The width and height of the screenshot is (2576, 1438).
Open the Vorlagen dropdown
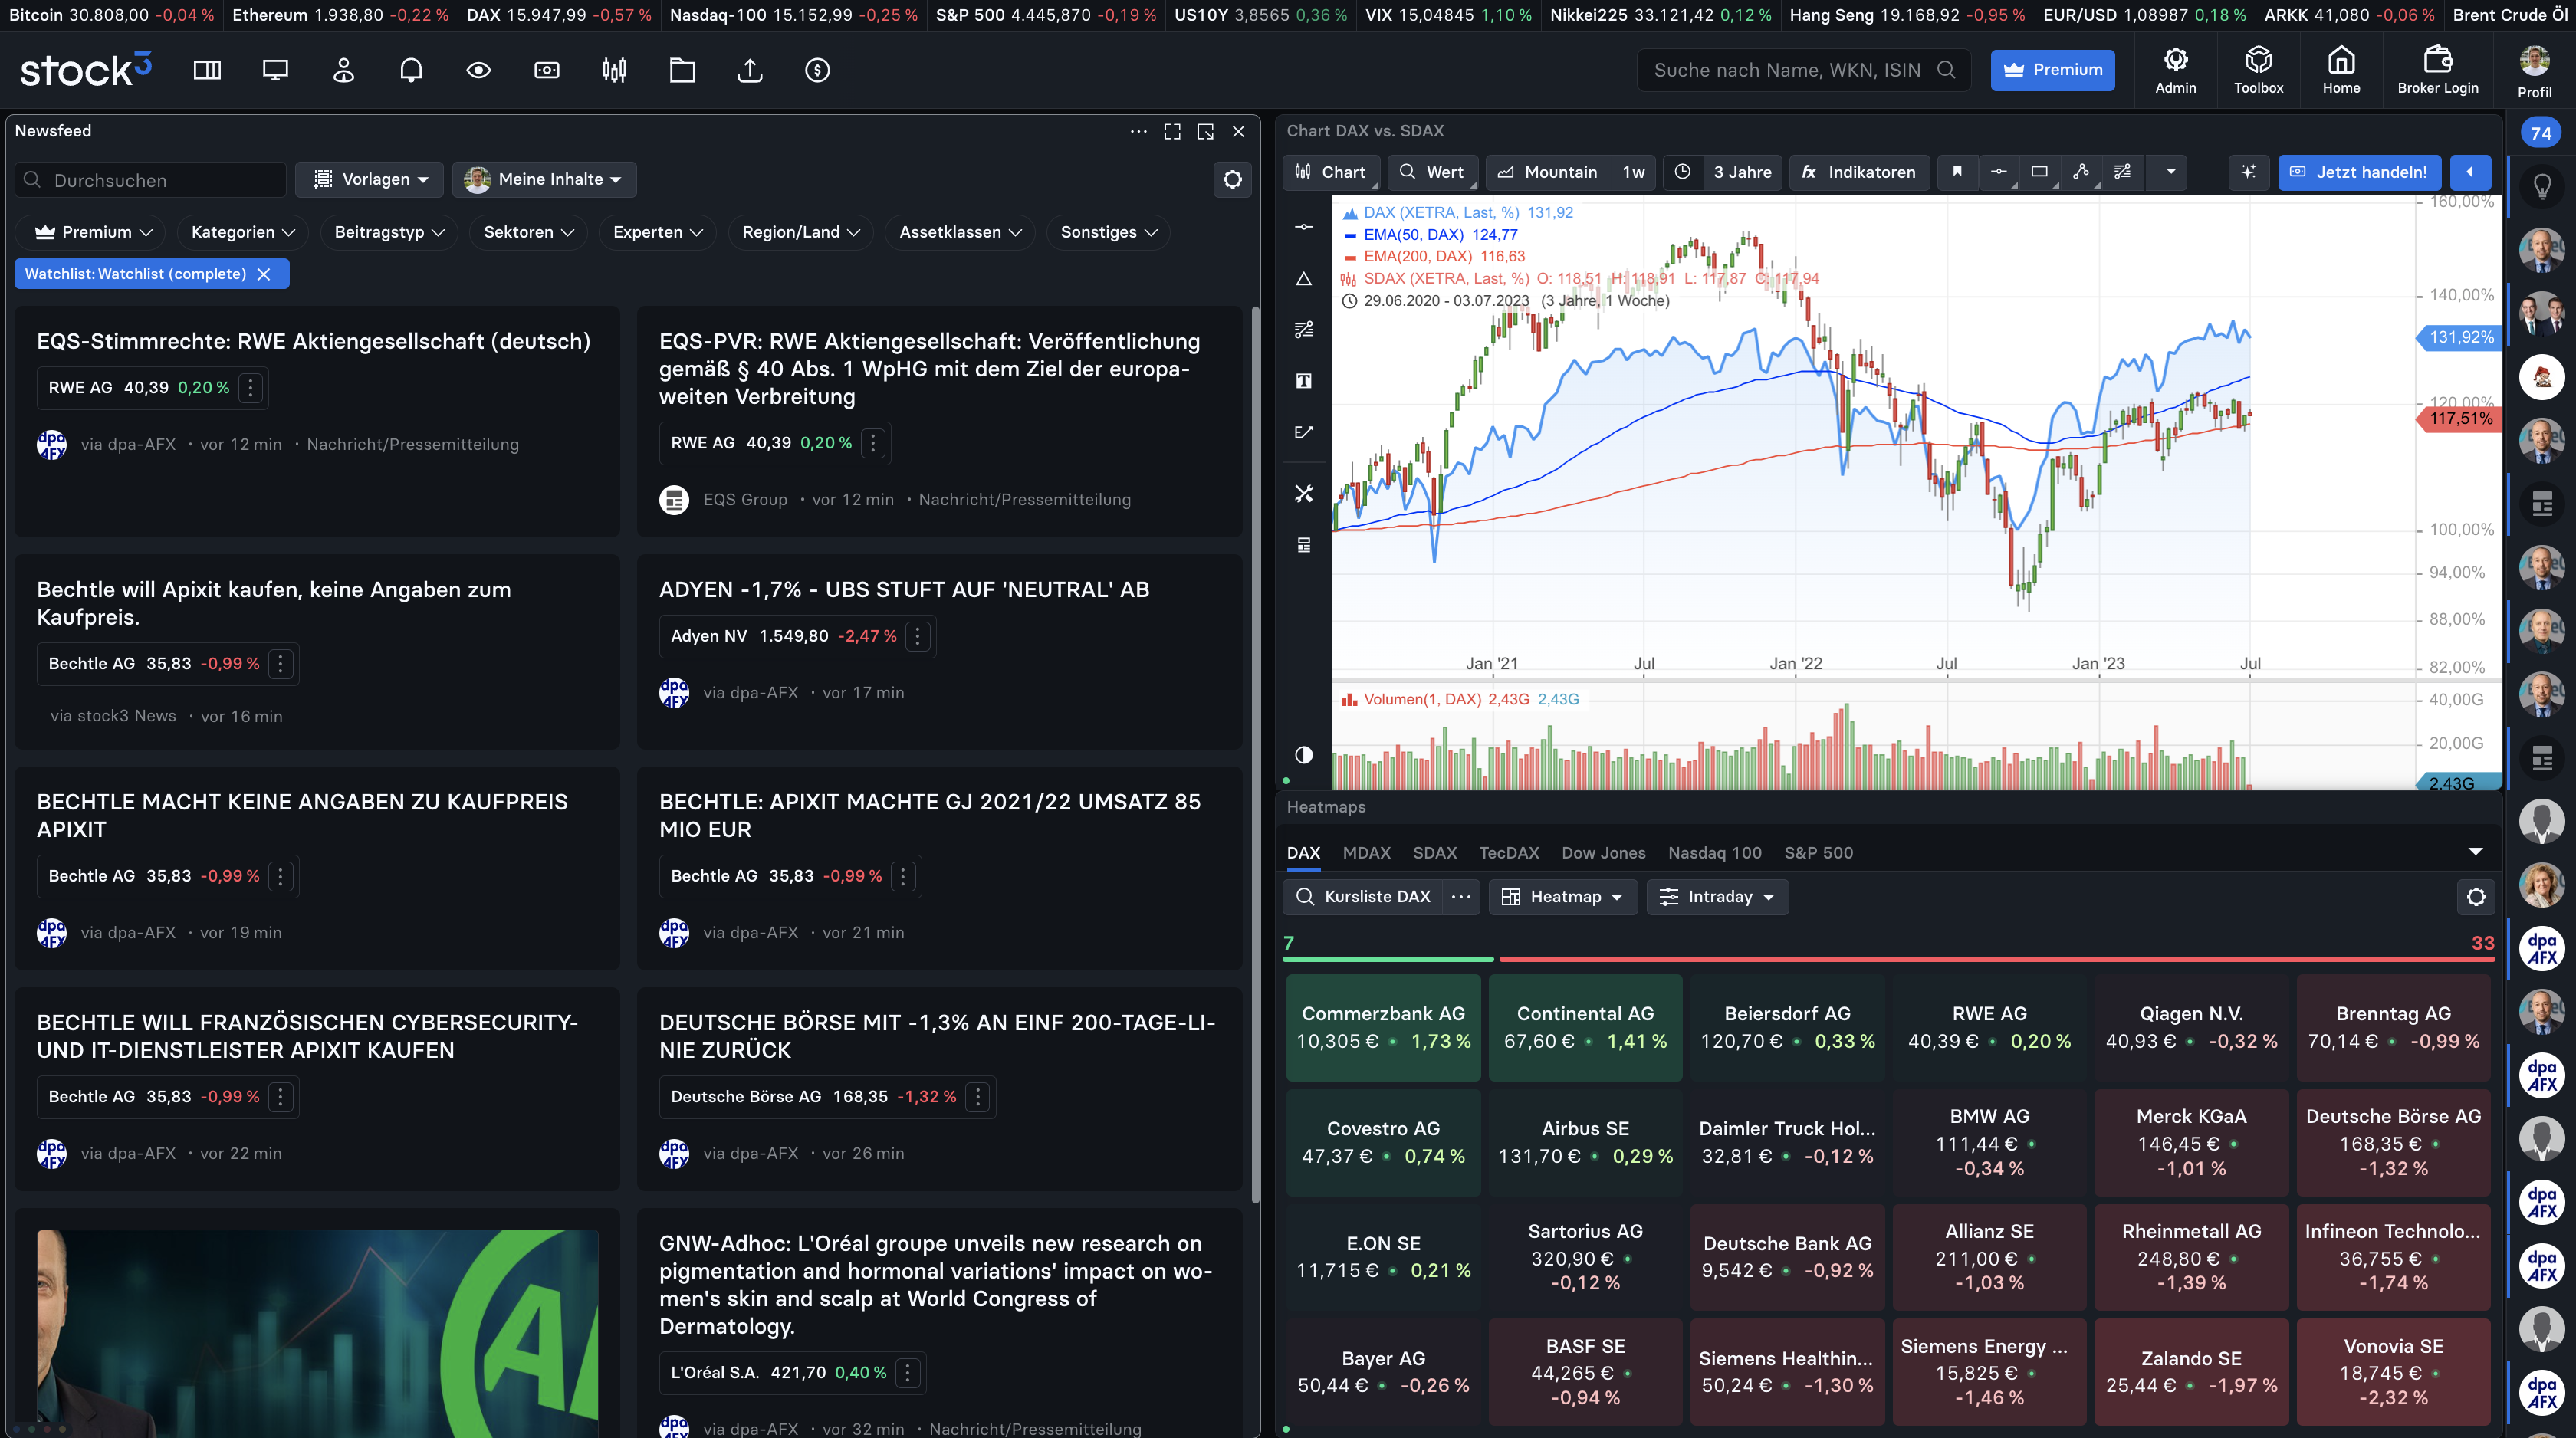point(367,179)
